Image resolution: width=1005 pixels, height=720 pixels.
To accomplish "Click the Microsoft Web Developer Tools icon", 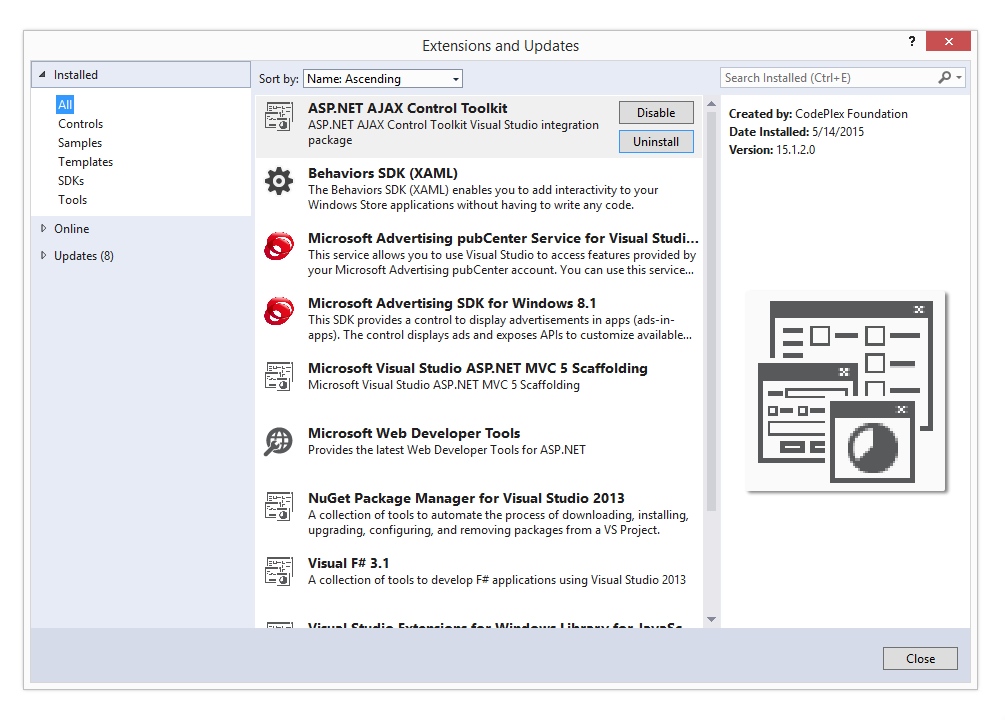I will tap(278, 441).
